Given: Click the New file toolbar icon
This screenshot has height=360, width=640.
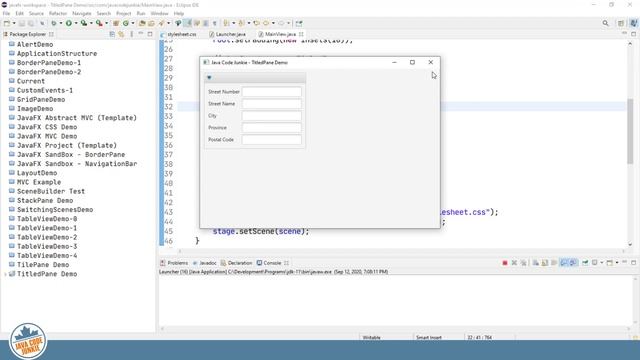Looking at the screenshot, I should 7,23.
